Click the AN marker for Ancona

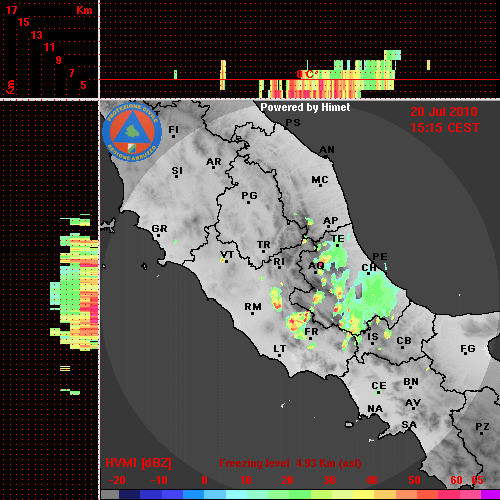327,151
